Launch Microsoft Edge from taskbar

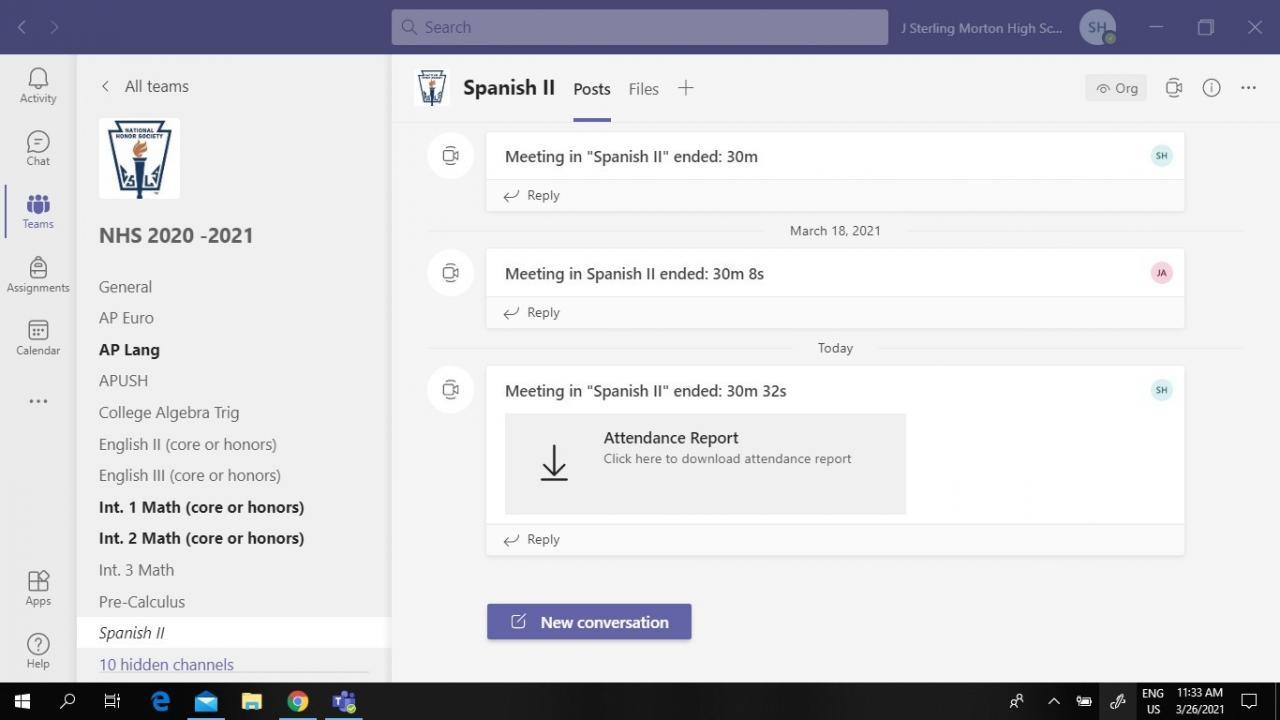(x=160, y=701)
